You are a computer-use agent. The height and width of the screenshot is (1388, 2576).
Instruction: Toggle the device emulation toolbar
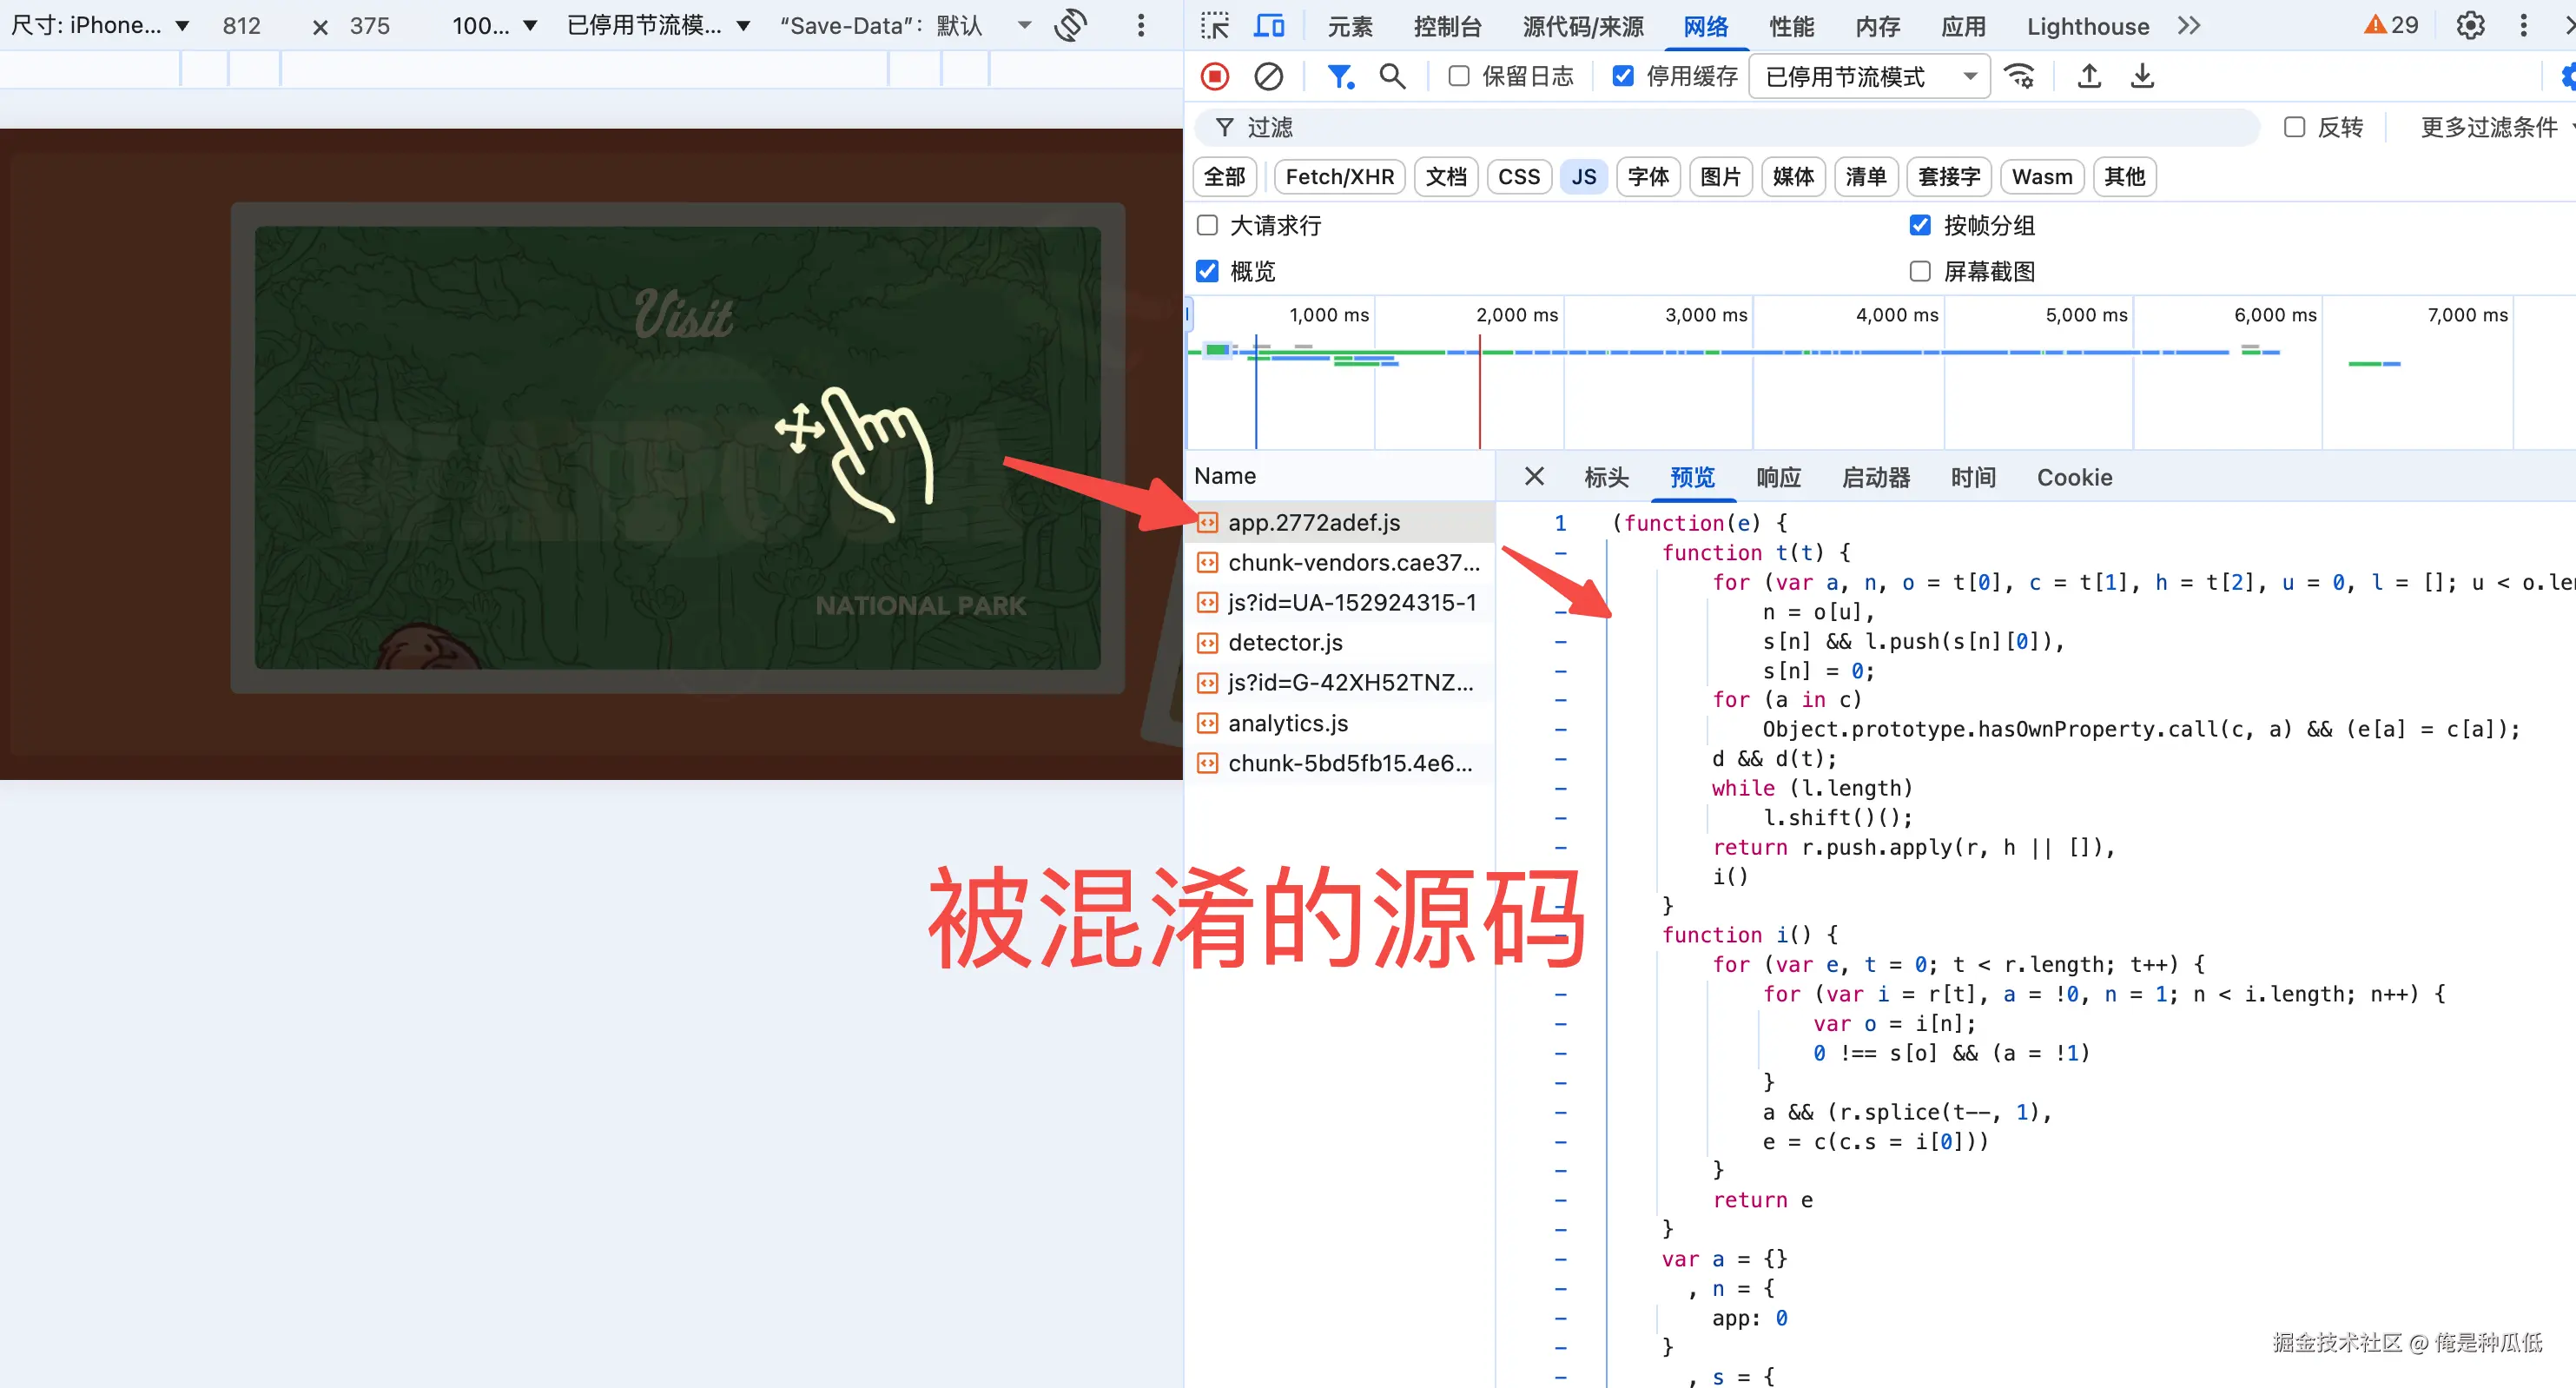pyautogui.click(x=1268, y=25)
